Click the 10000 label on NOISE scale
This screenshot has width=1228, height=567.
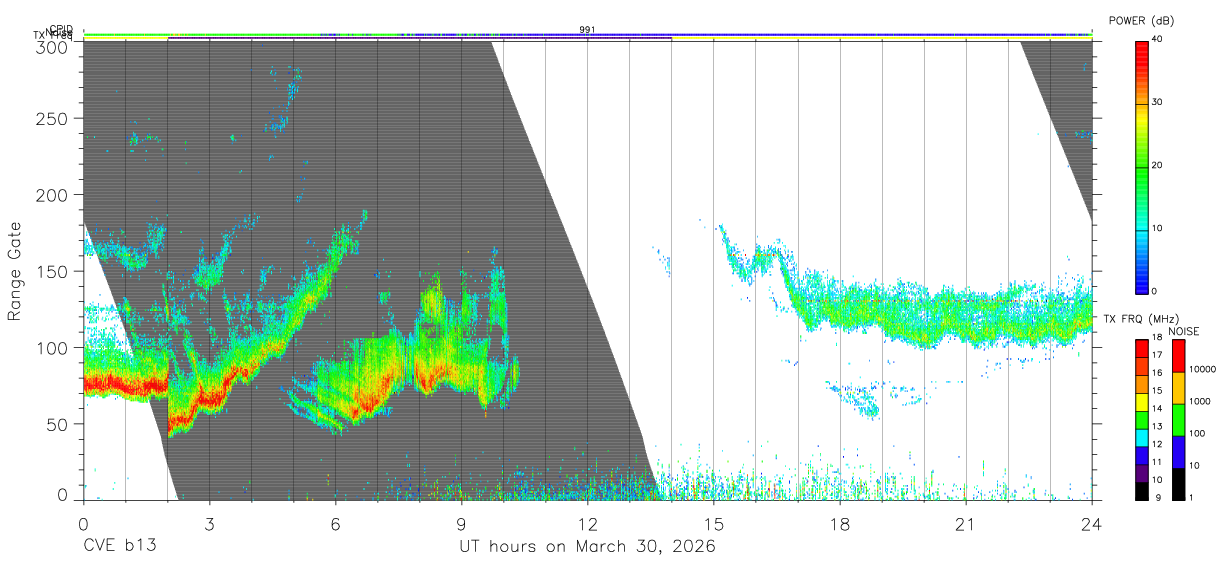(x=1203, y=370)
